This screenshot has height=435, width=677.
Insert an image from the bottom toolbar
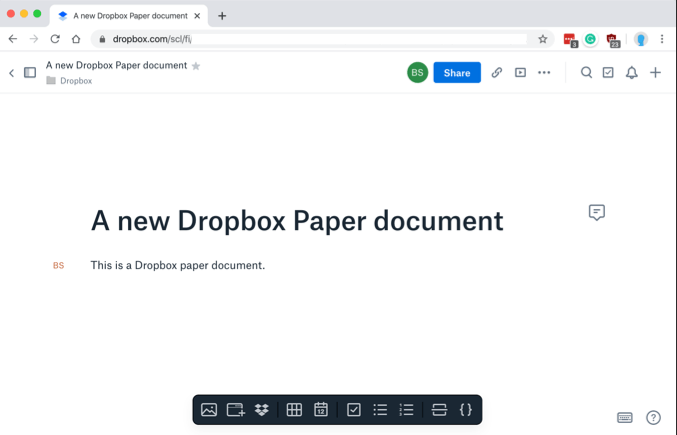point(209,410)
